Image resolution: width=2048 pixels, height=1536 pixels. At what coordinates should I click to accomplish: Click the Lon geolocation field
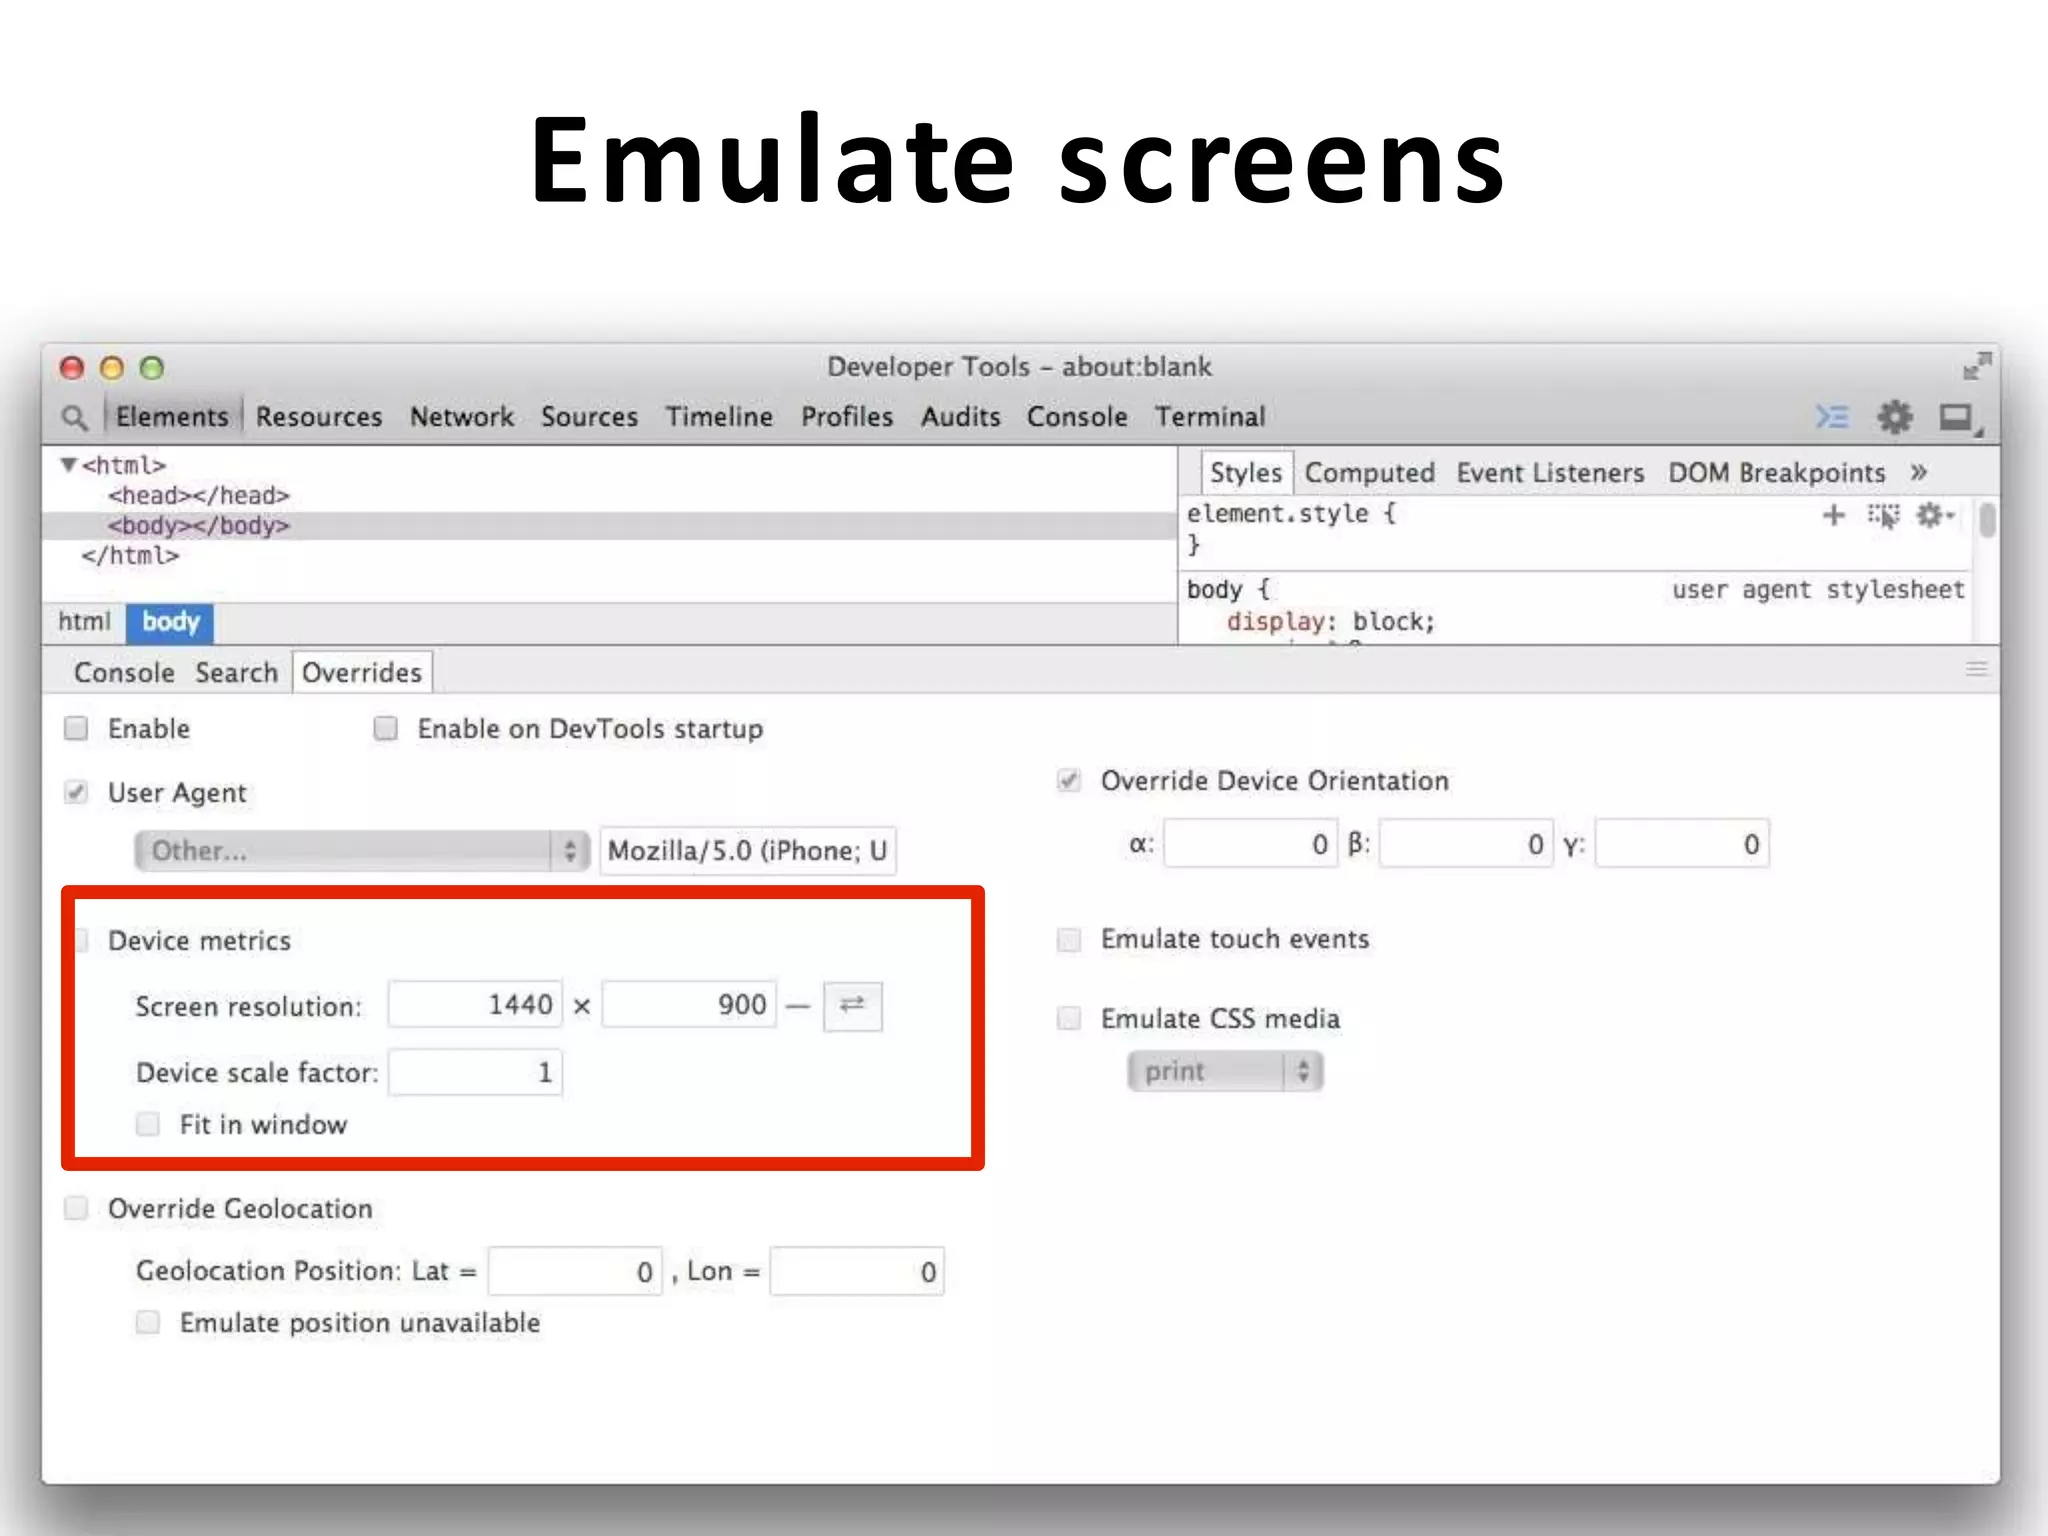point(857,1272)
